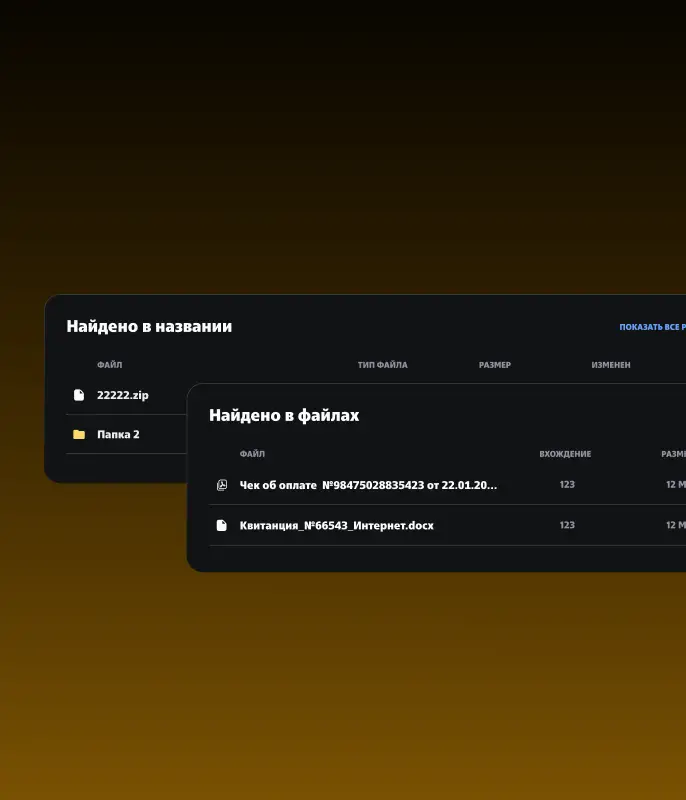Click the Найдено в файлах heading
Viewport: 686px width, 800px height.
(284, 415)
